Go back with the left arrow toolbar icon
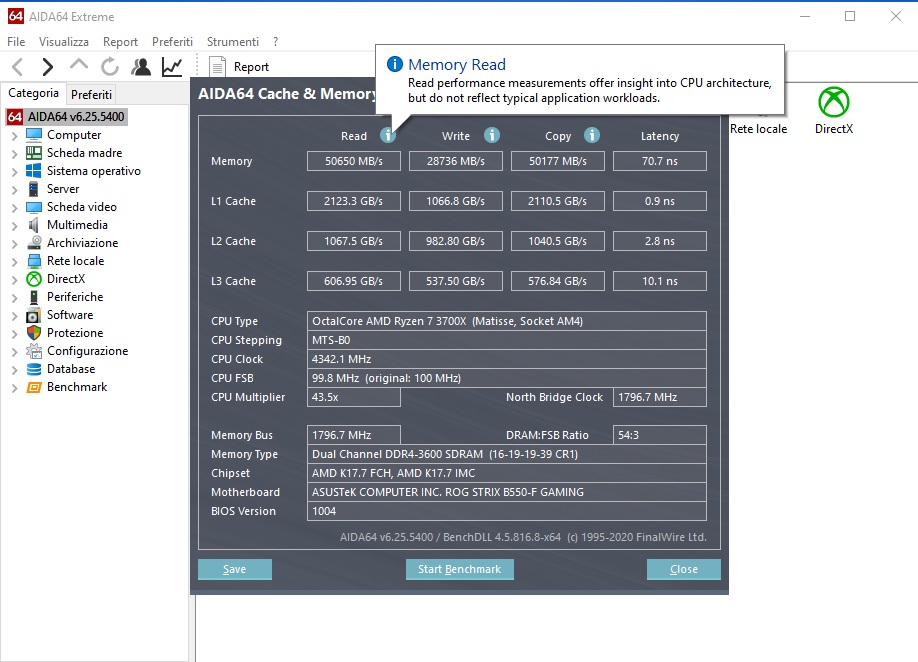Screen dimensions: 918x662 [x=18, y=67]
